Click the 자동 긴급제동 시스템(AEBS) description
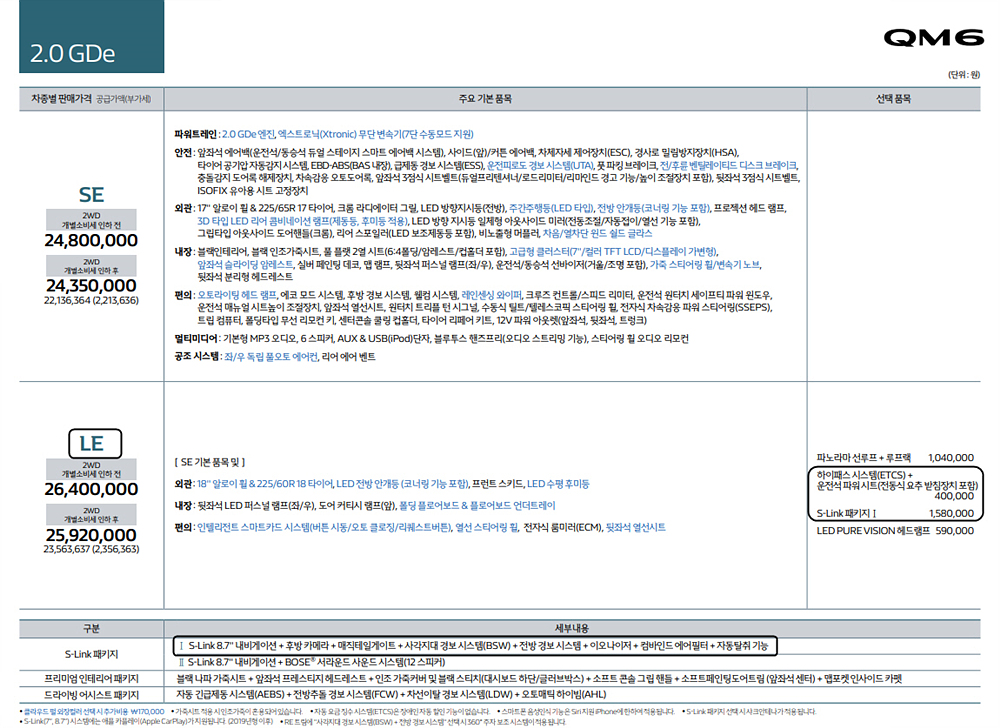The height and width of the screenshot is (728, 1000). pyautogui.click(x=391, y=694)
